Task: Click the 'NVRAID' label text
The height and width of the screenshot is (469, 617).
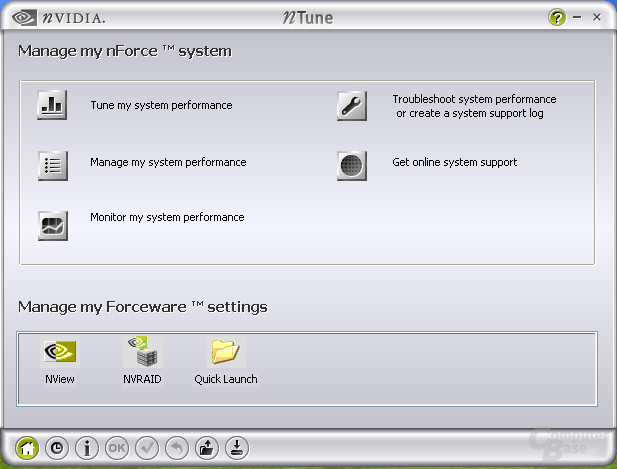Action: tap(142, 379)
